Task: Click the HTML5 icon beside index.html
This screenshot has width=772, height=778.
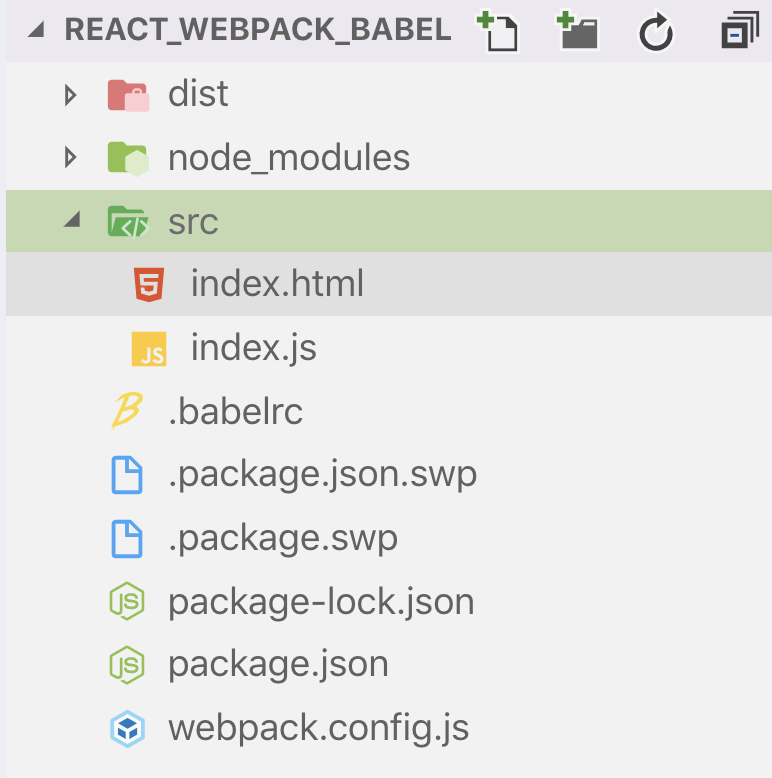Action: (149, 284)
